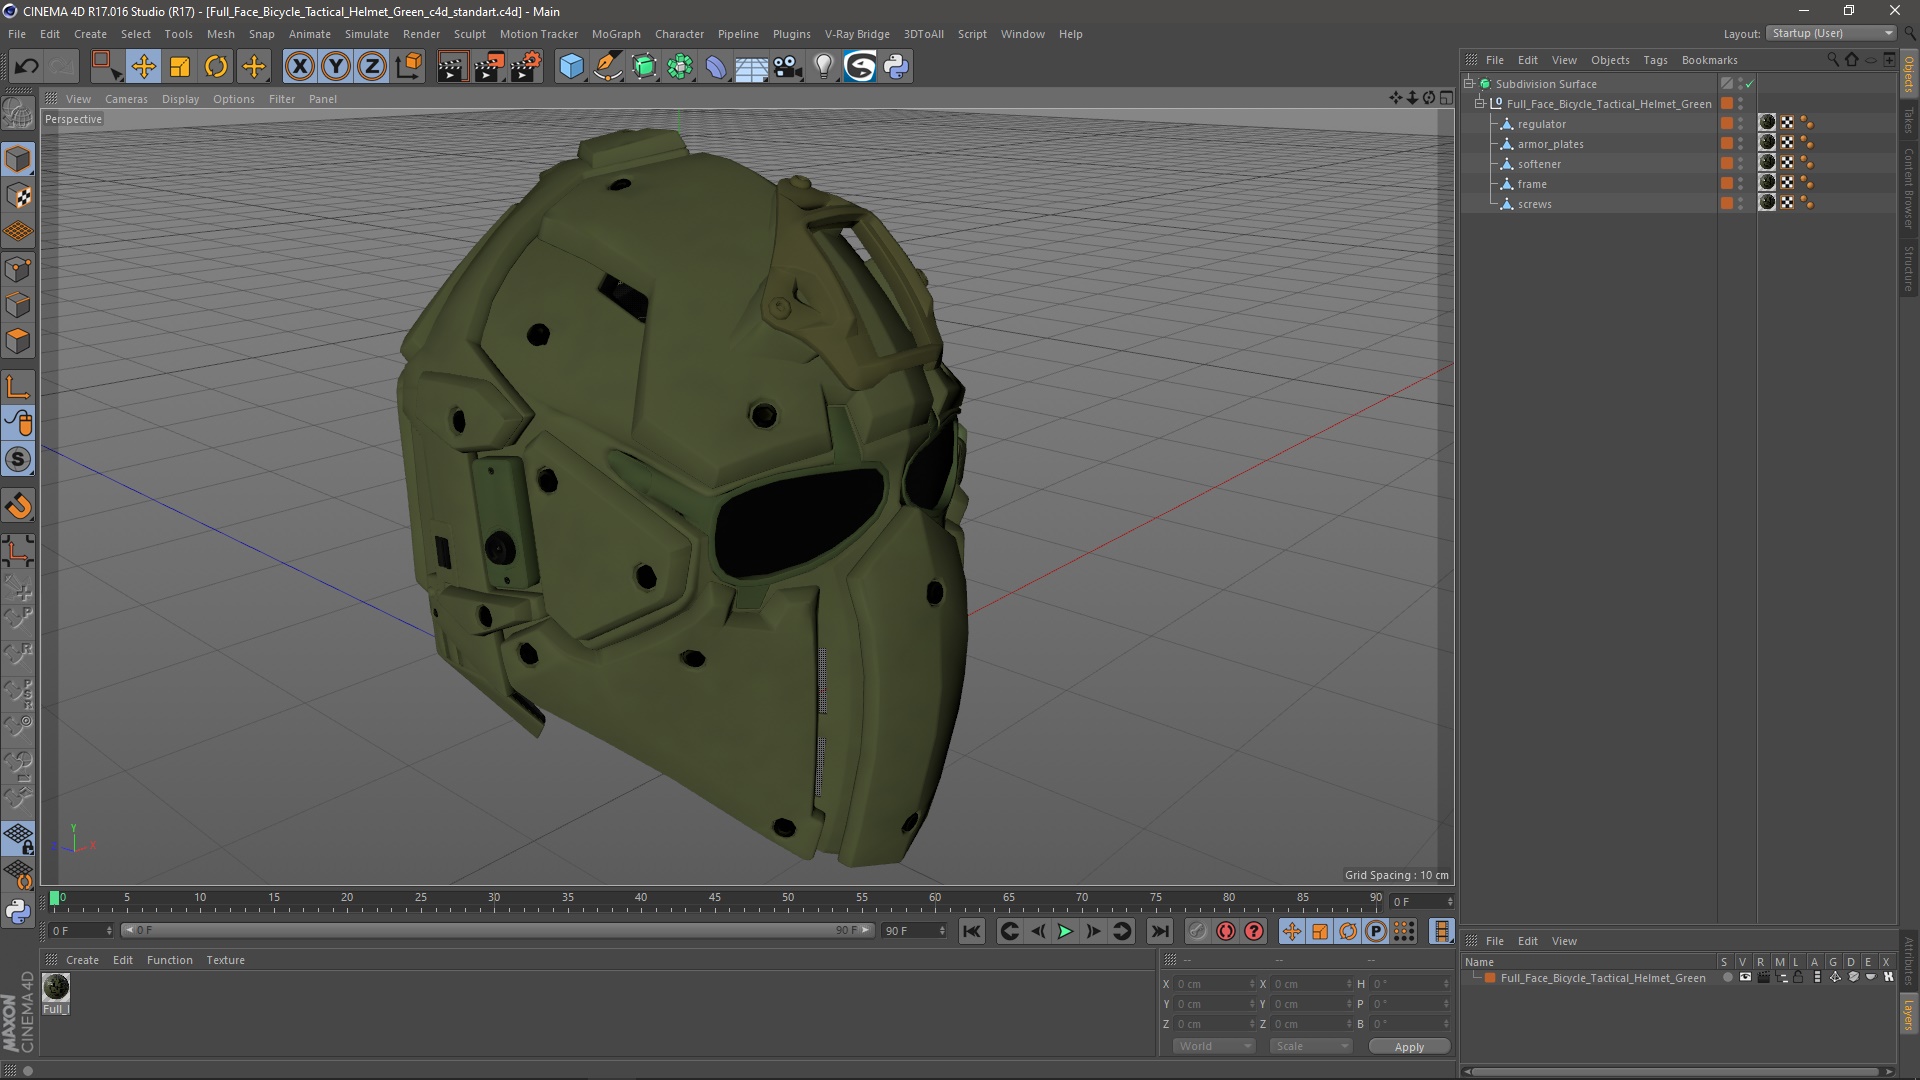Click Apply button in coordinates panel

pos(1410,1046)
